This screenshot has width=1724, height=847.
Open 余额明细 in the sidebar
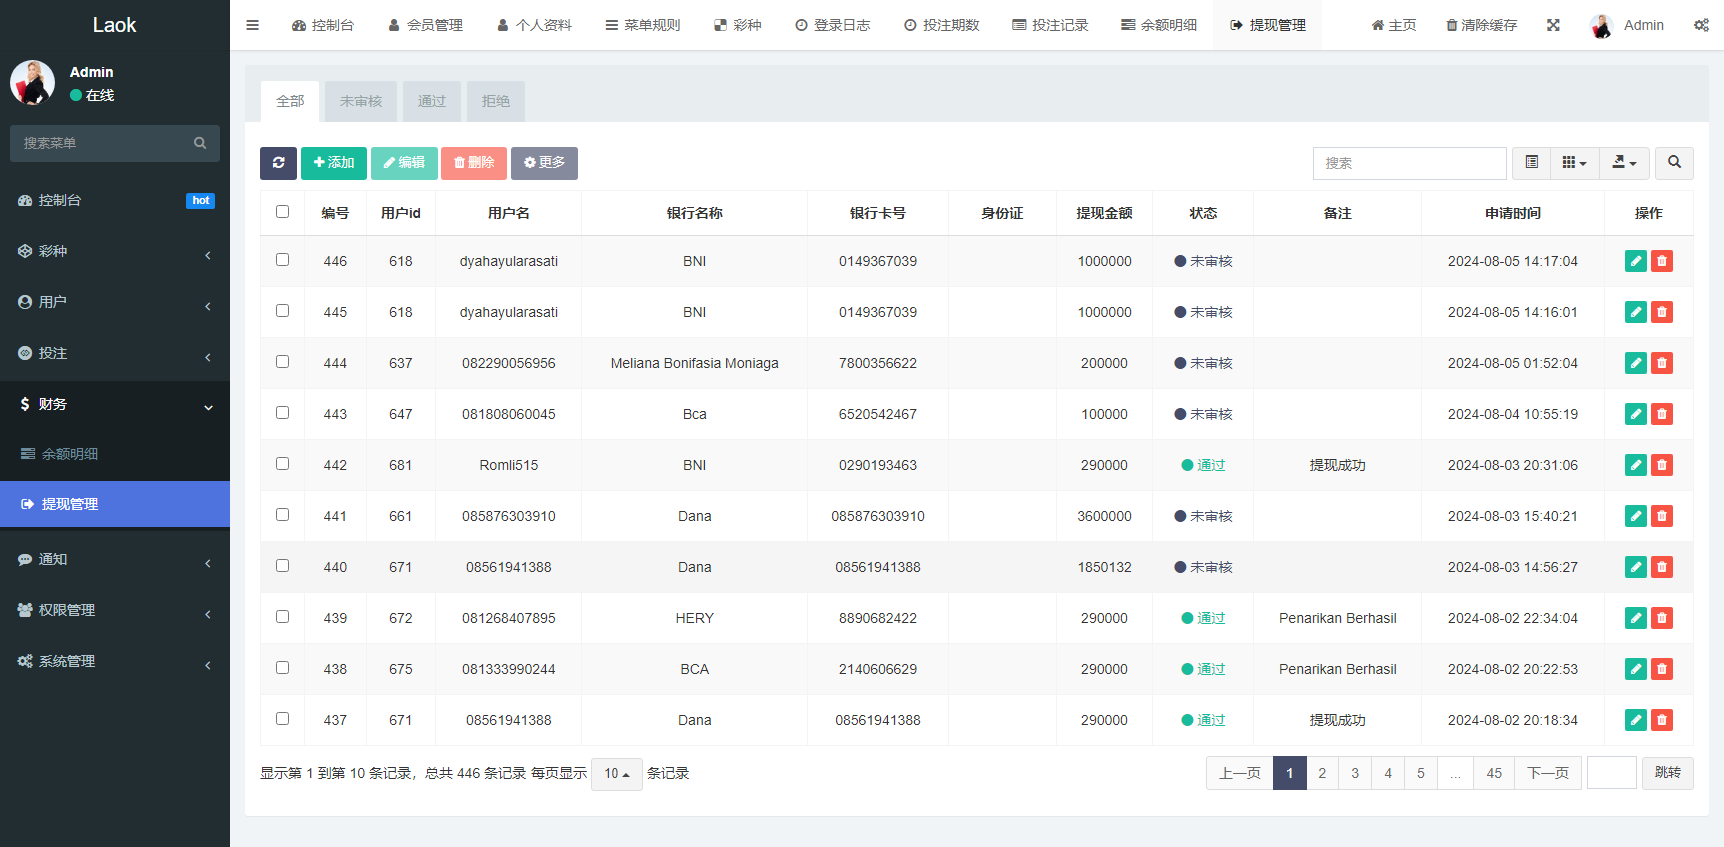click(x=70, y=454)
